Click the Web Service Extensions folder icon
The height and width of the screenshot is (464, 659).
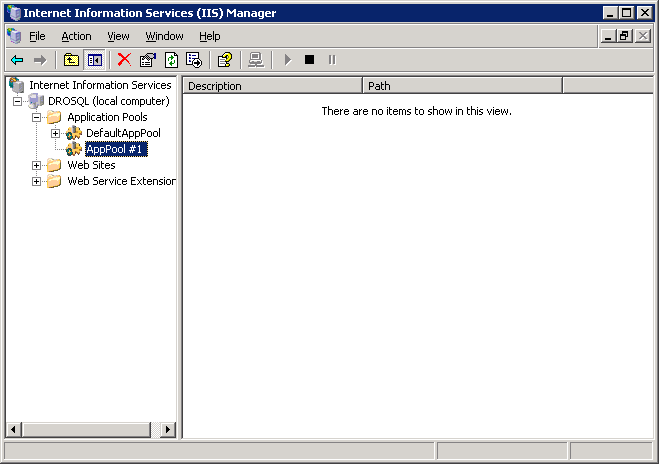54,181
